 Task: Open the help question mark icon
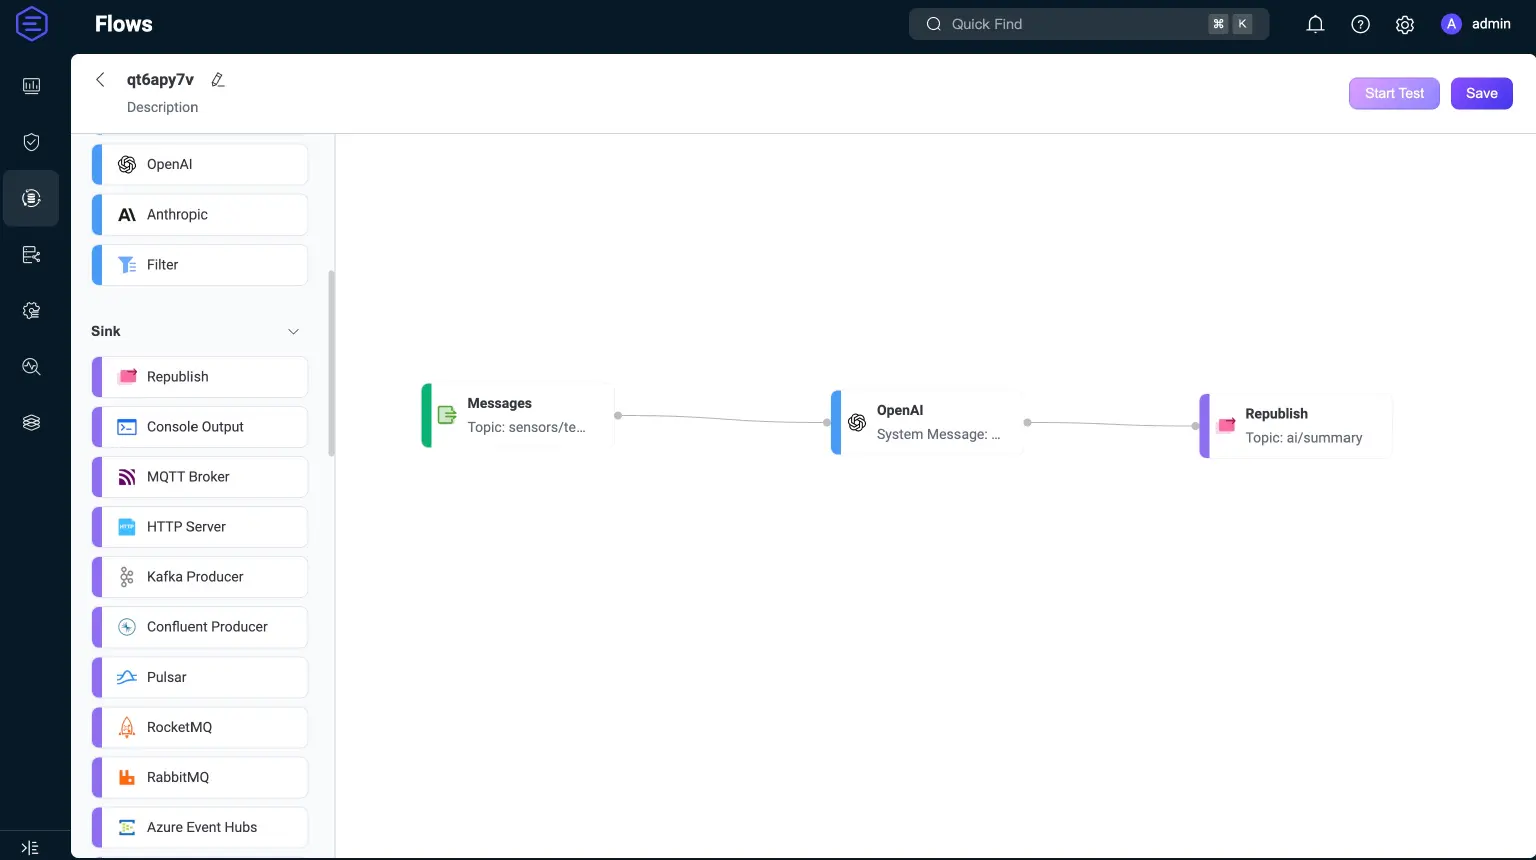point(1360,24)
